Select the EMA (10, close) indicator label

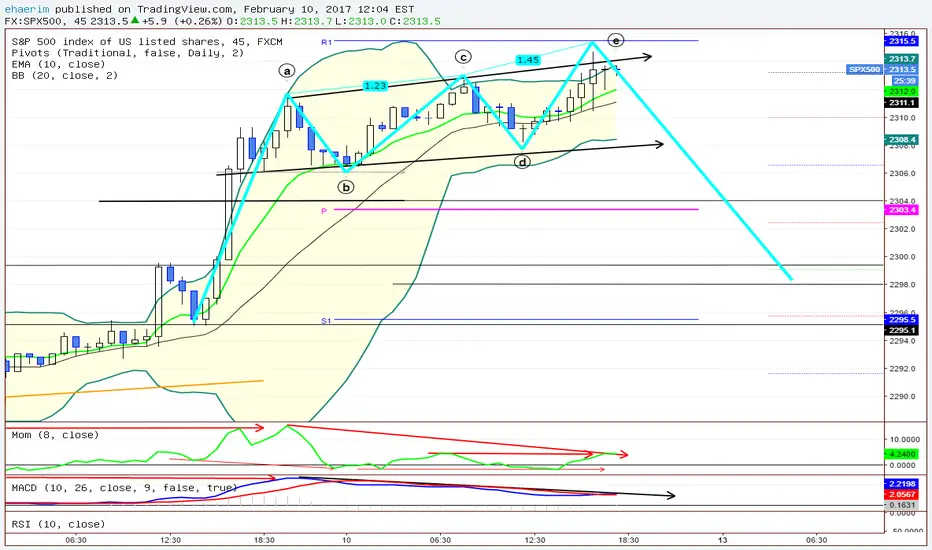tap(58, 64)
